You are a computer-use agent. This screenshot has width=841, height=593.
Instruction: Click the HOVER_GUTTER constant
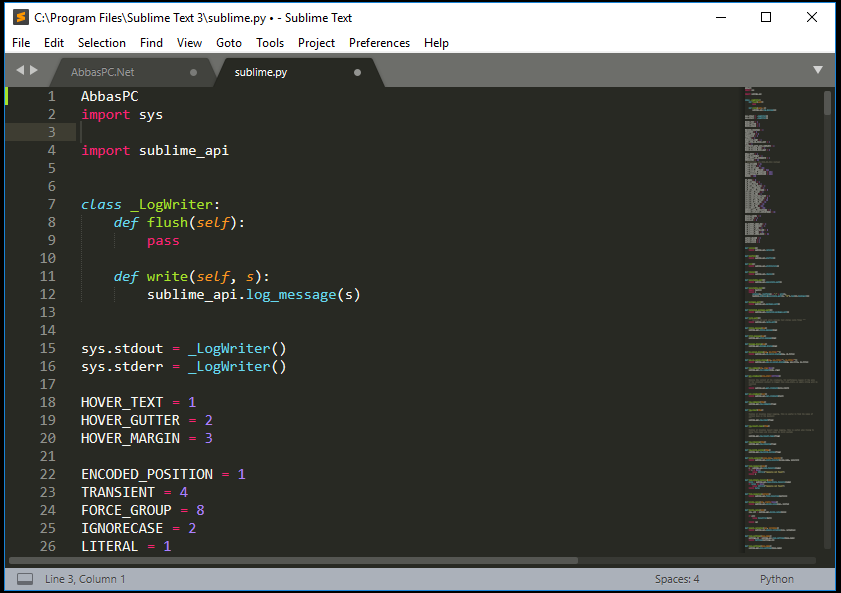130,420
